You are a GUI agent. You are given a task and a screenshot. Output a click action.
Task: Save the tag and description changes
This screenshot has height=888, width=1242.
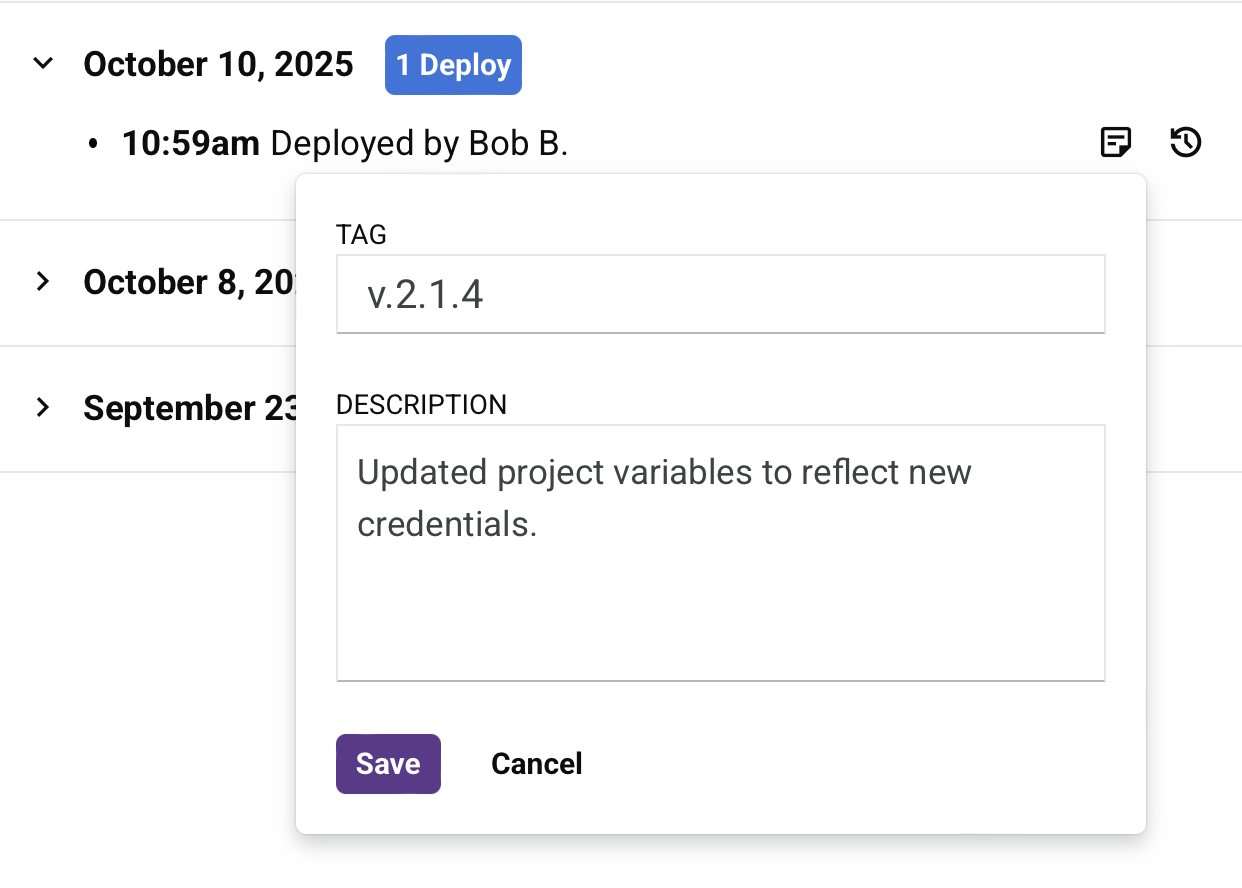388,763
